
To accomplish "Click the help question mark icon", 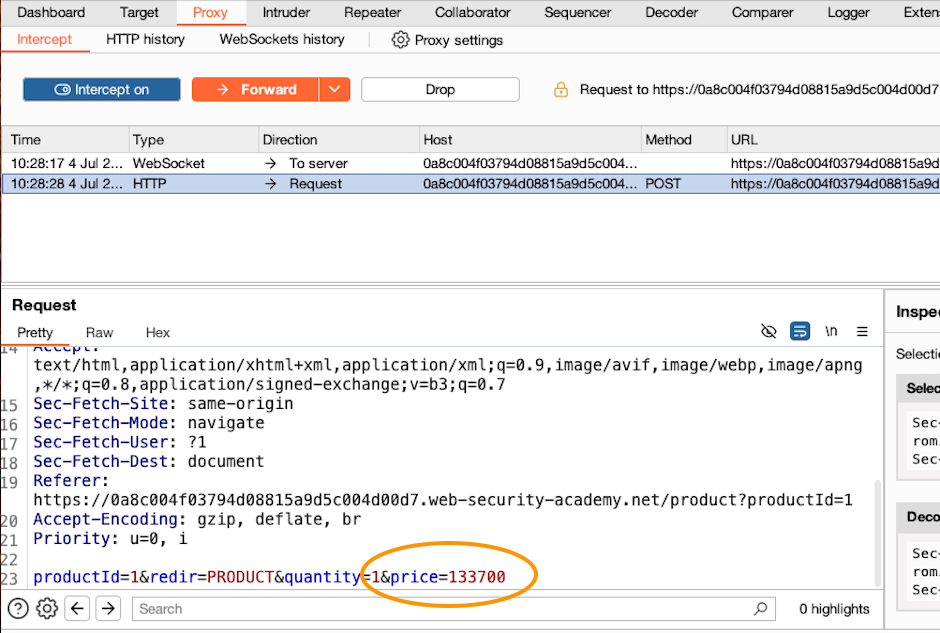I will tap(18, 608).
